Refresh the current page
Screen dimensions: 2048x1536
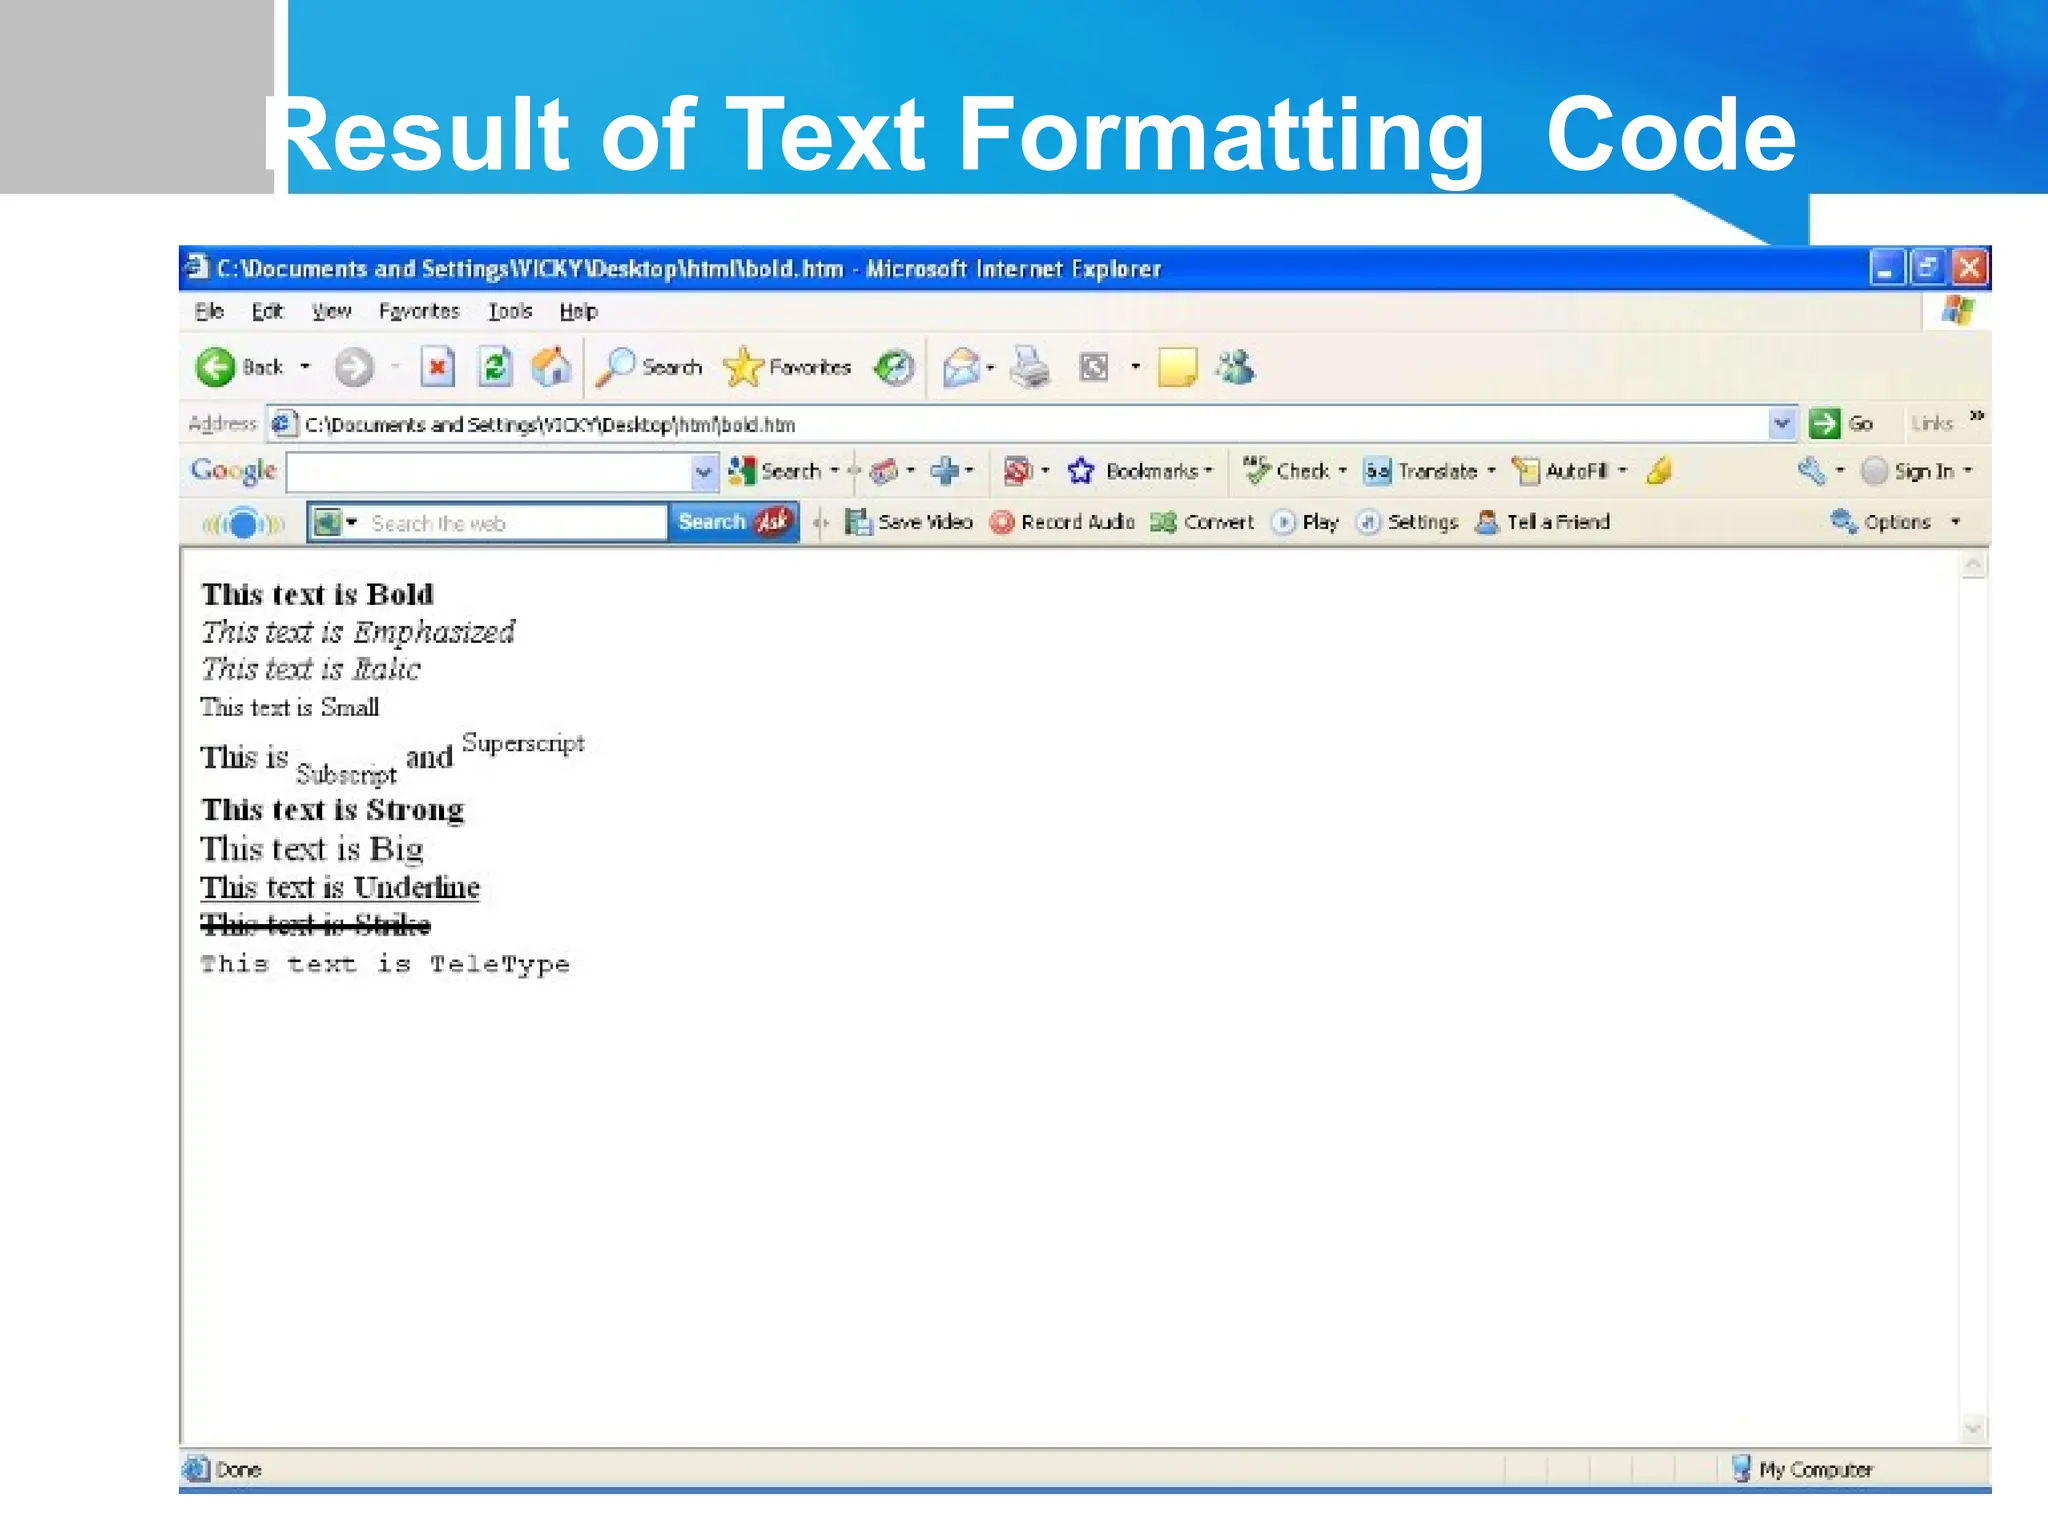[x=495, y=368]
